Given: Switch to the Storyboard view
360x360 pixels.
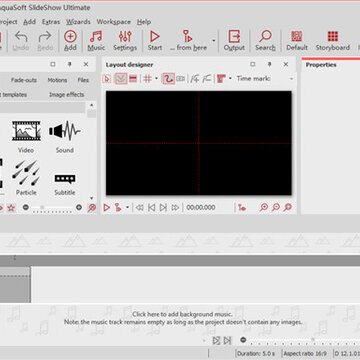Looking at the screenshot, I should coord(333,41).
